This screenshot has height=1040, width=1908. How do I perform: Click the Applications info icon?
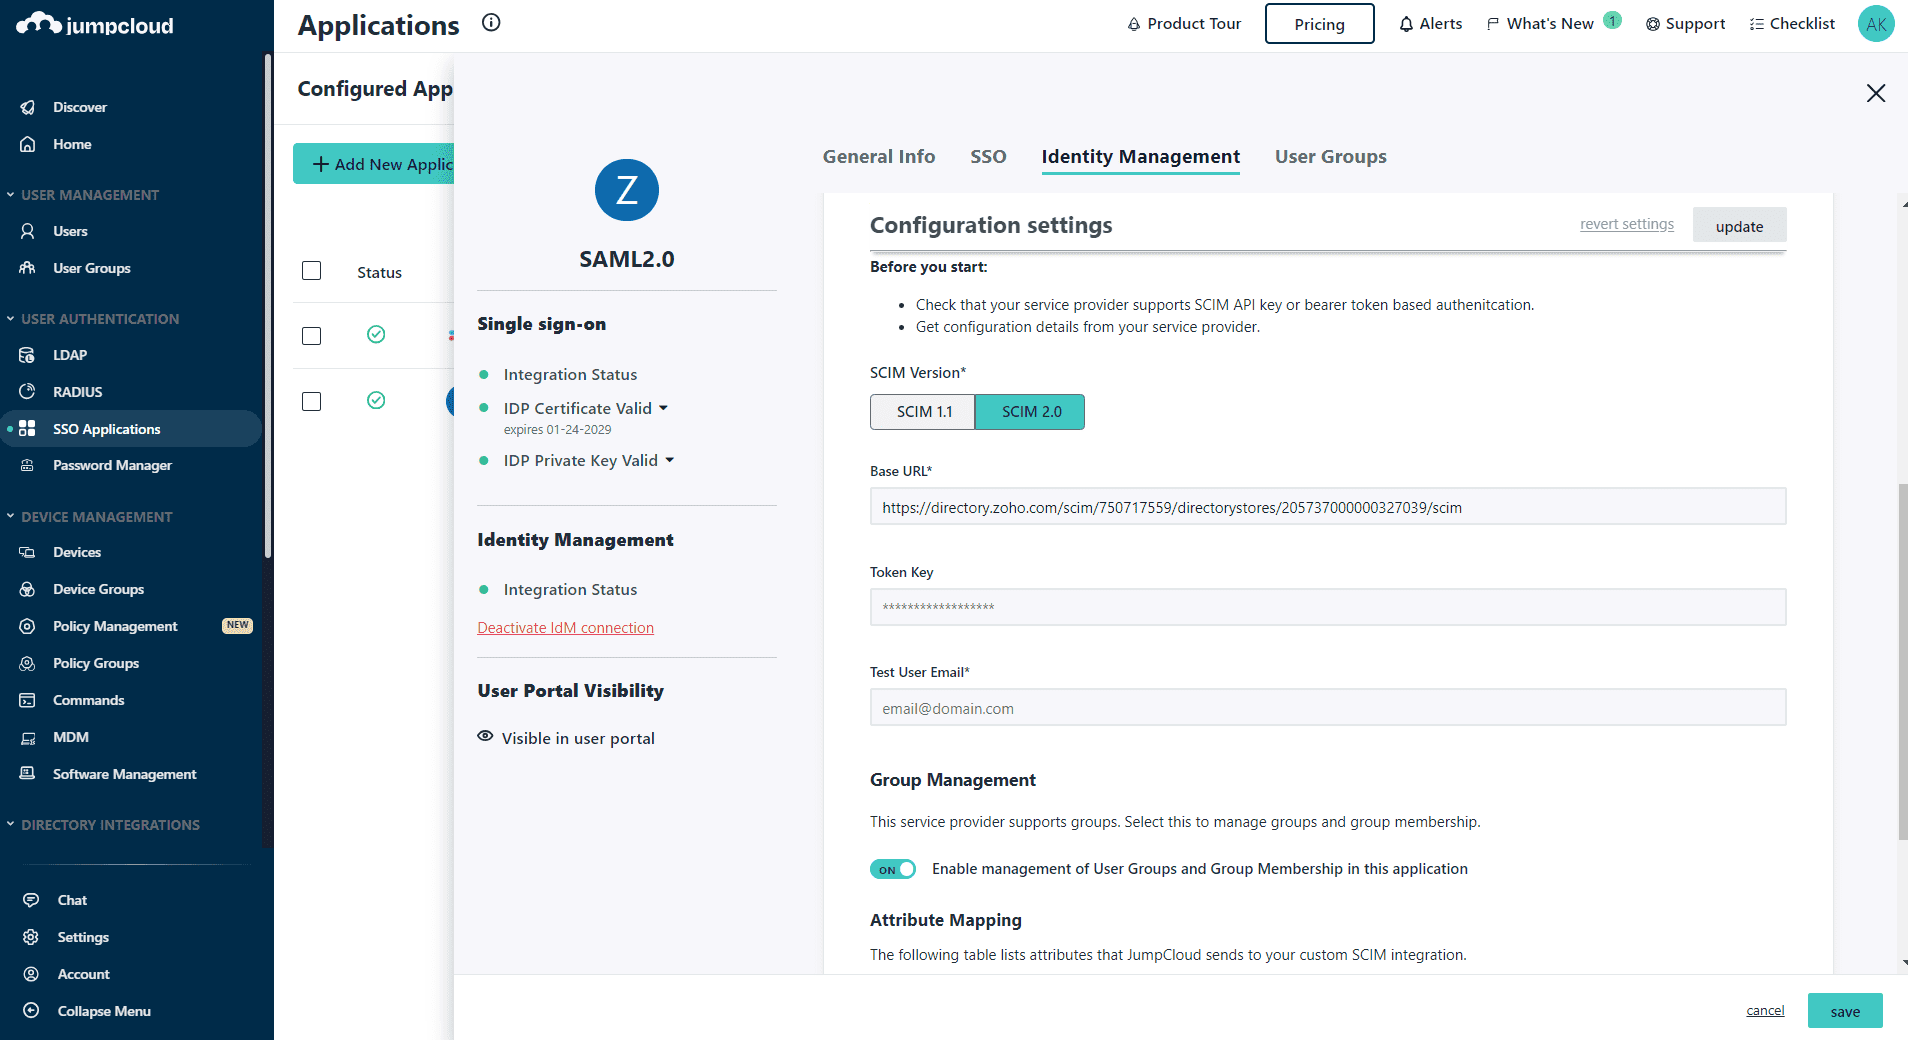(x=491, y=22)
